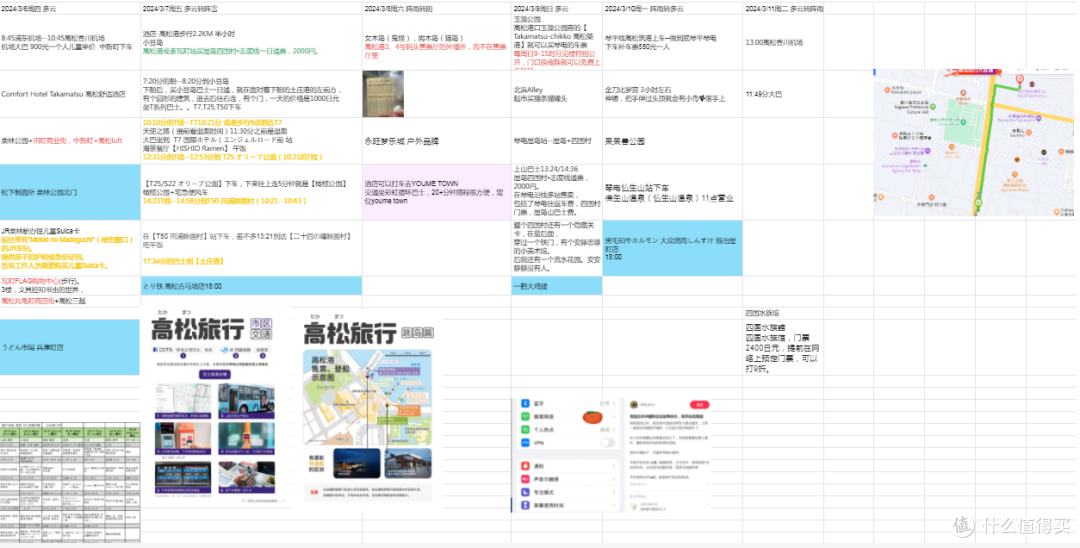Image resolution: width=1080 pixels, height=548 pixels.
Task: Select the 13:00高松香川机场 cell
Action: tap(783, 42)
